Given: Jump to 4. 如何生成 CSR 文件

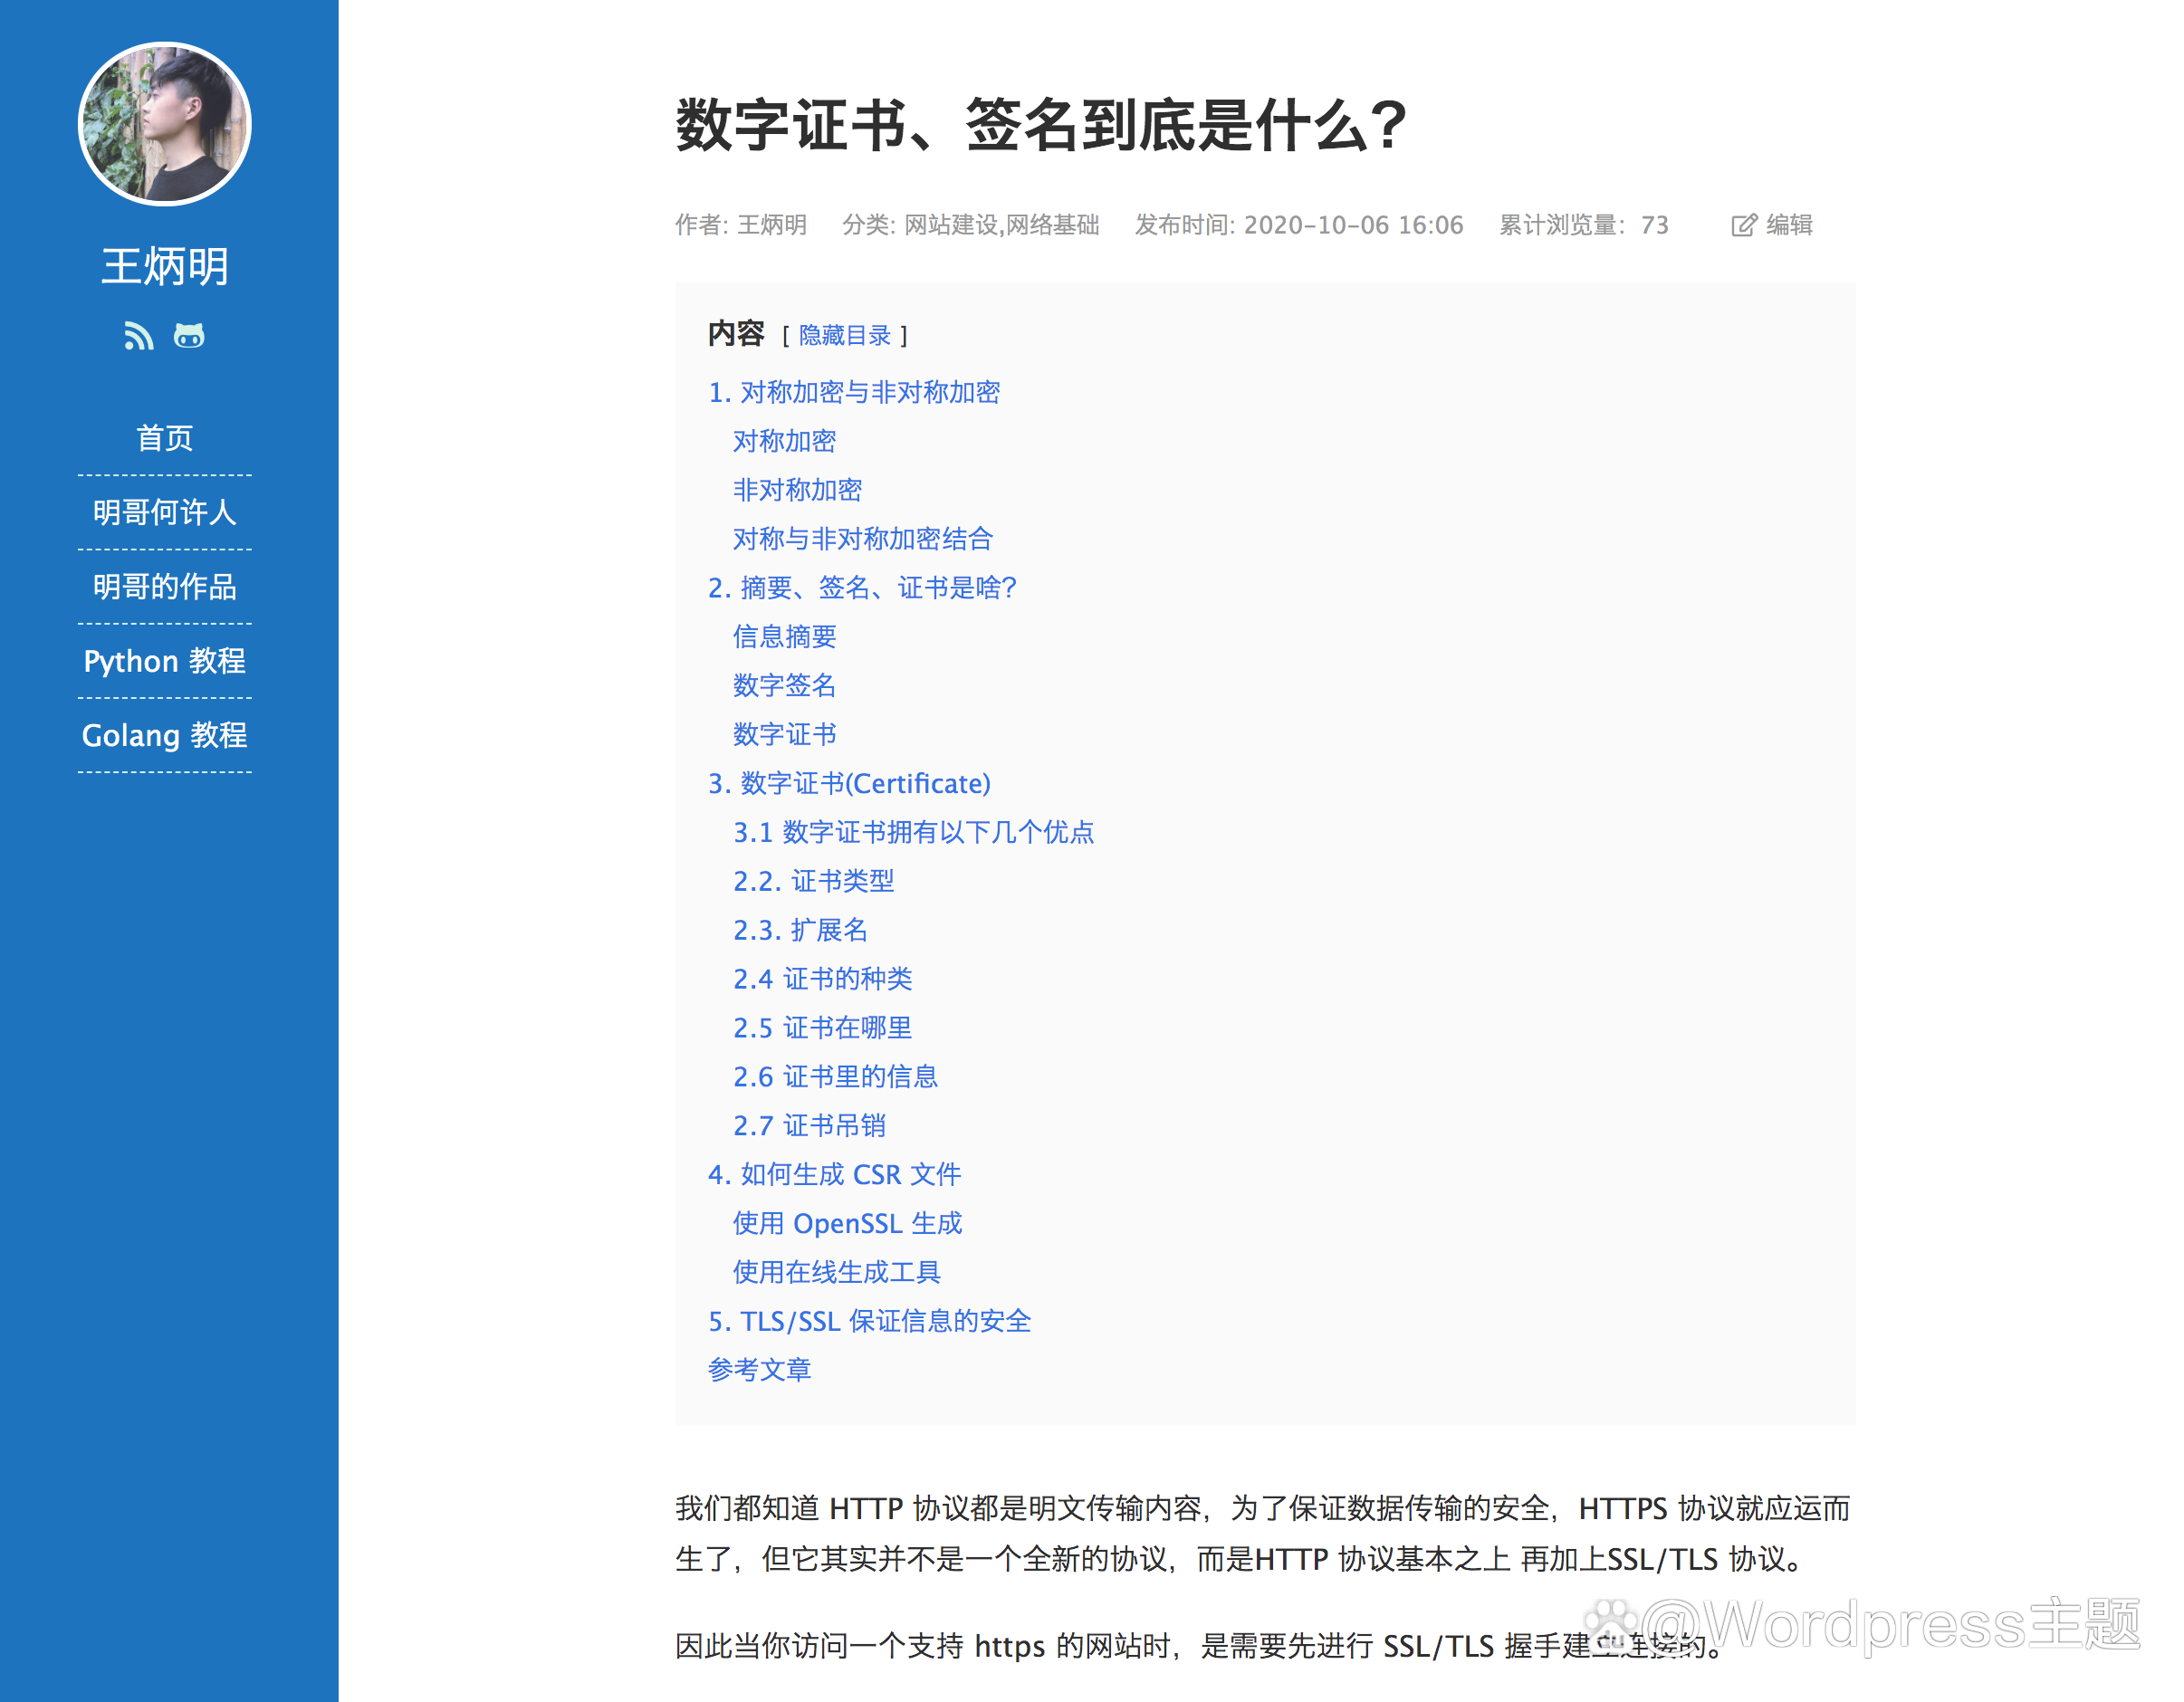Looking at the screenshot, I should coord(835,1175).
